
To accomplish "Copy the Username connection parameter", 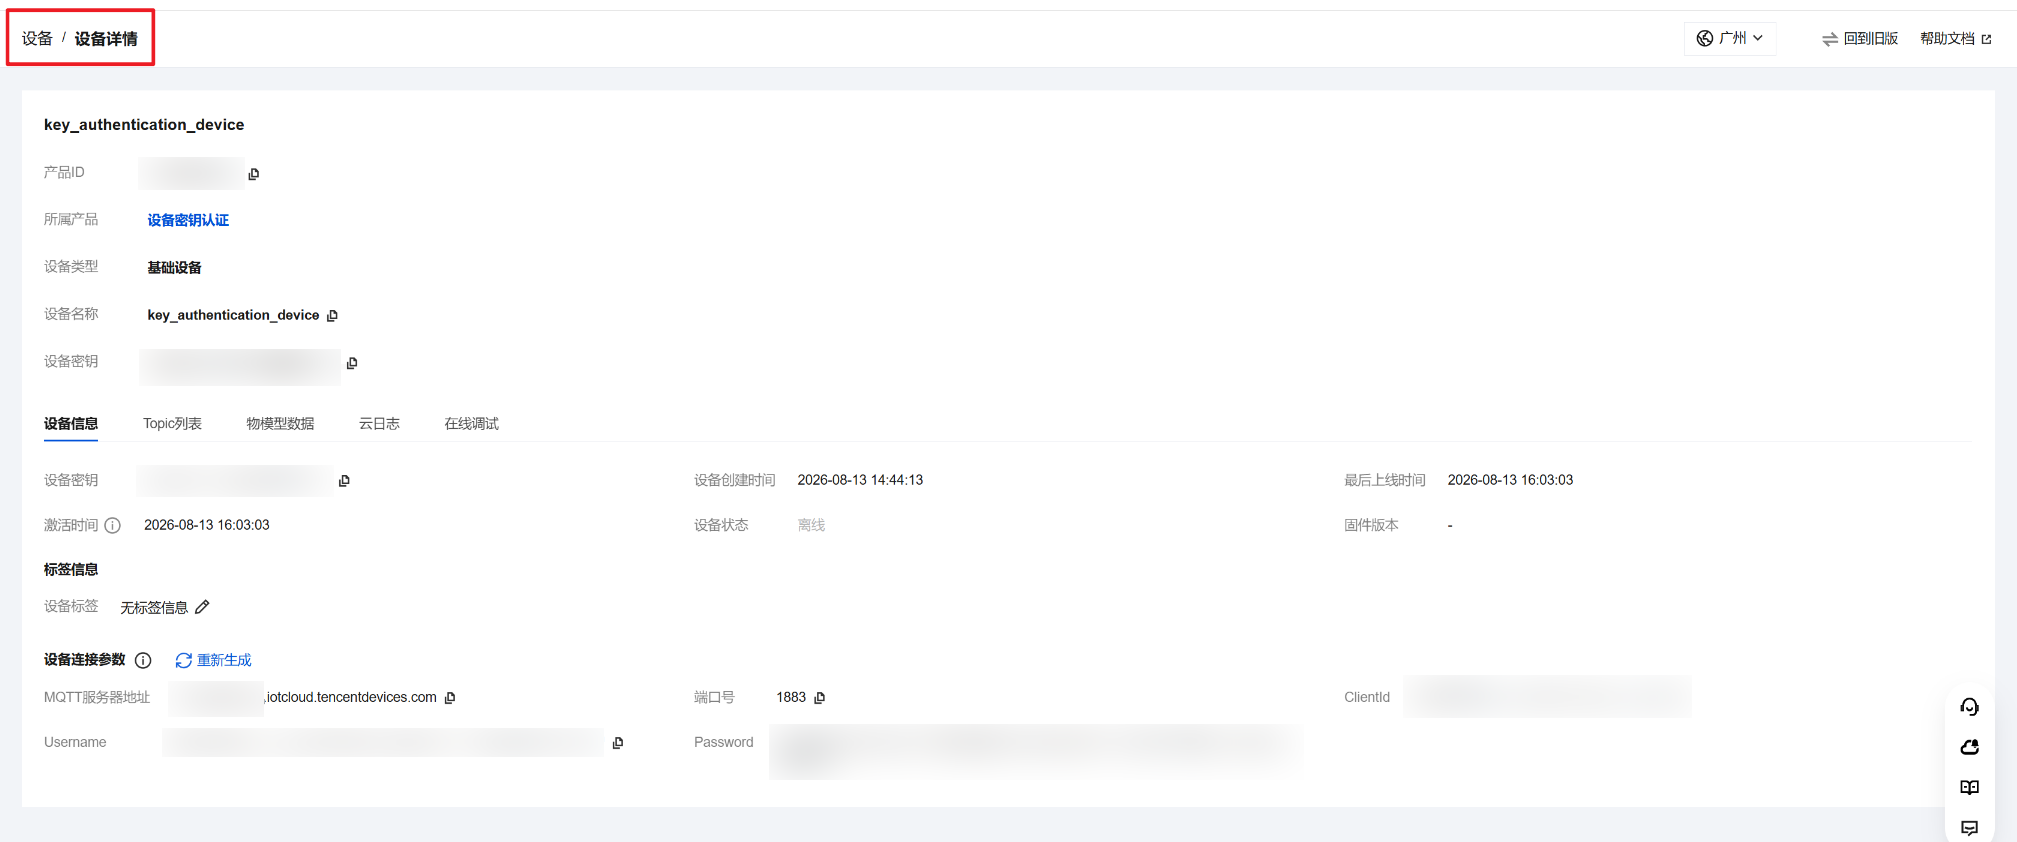I will [618, 743].
